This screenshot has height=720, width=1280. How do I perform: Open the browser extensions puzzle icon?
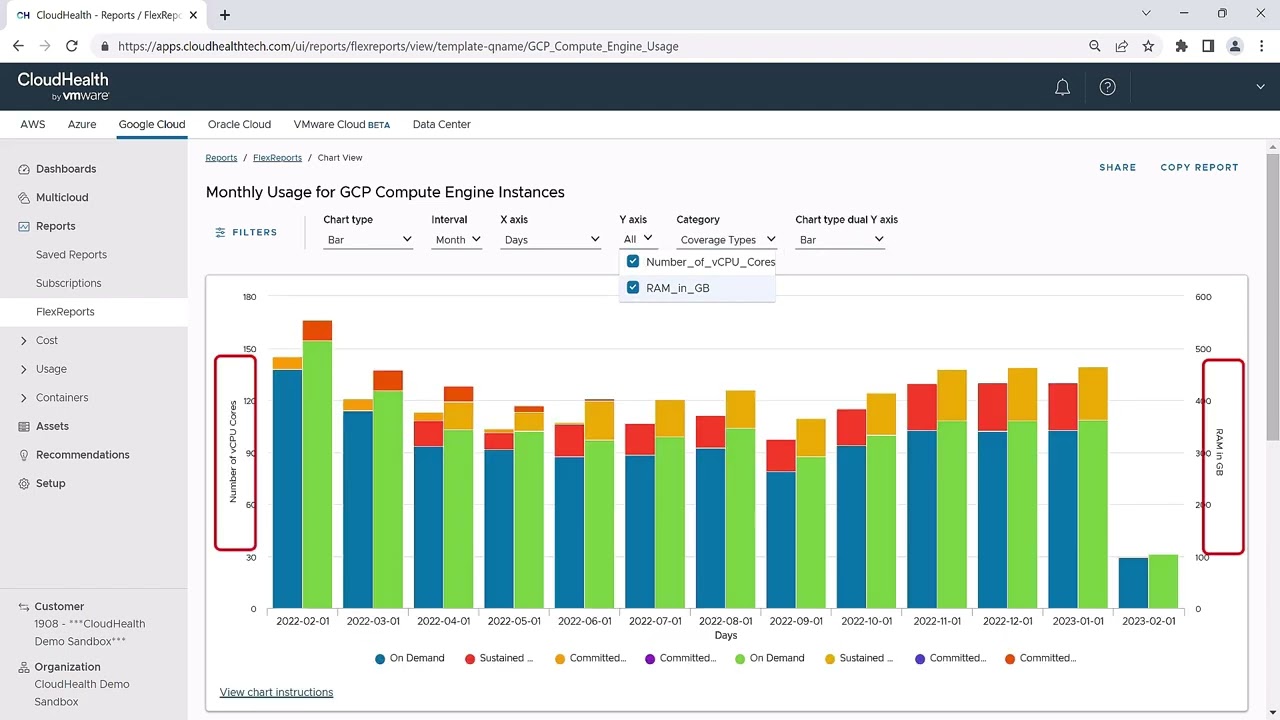[1181, 46]
